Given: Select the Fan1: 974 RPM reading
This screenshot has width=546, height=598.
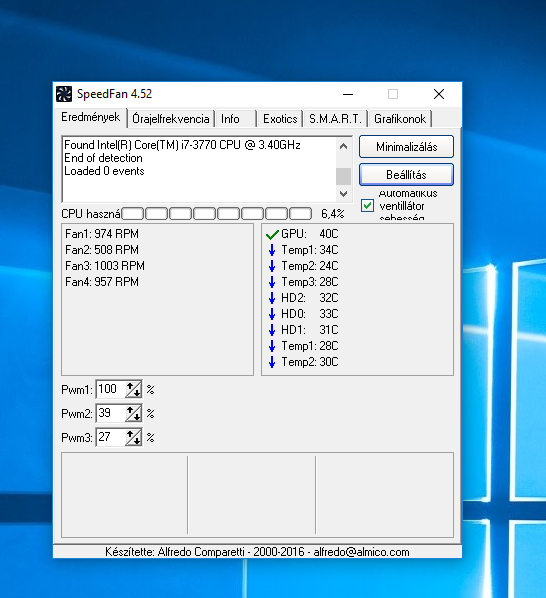Looking at the screenshot, I should pyautogui.click(x=102, y=234).
